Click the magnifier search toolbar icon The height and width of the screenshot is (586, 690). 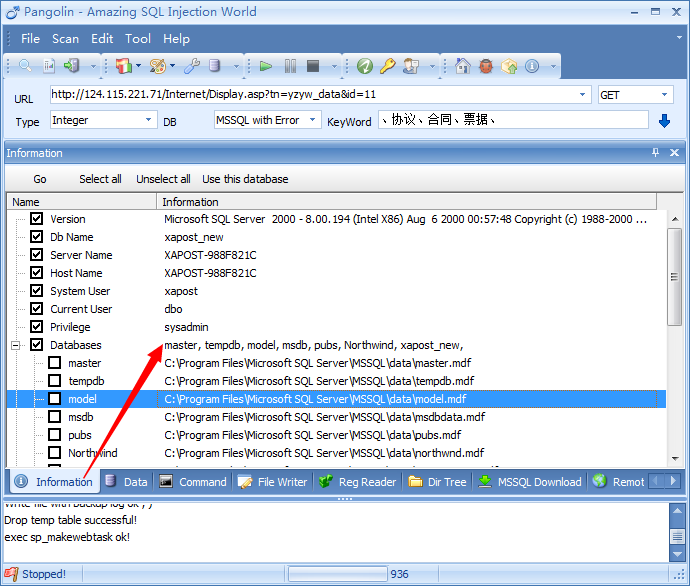[x=25, y=66]
